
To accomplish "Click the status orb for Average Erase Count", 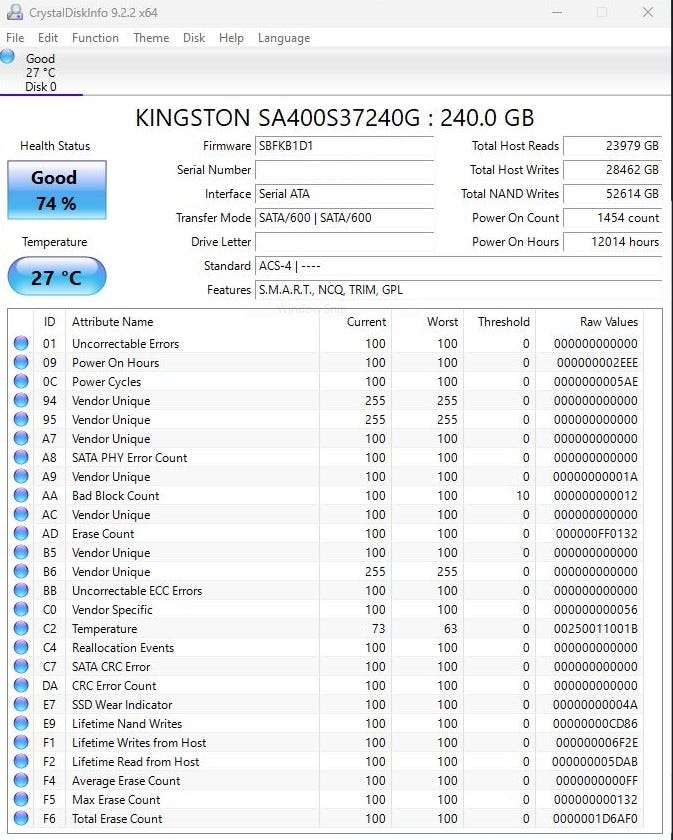I will 21,781.
